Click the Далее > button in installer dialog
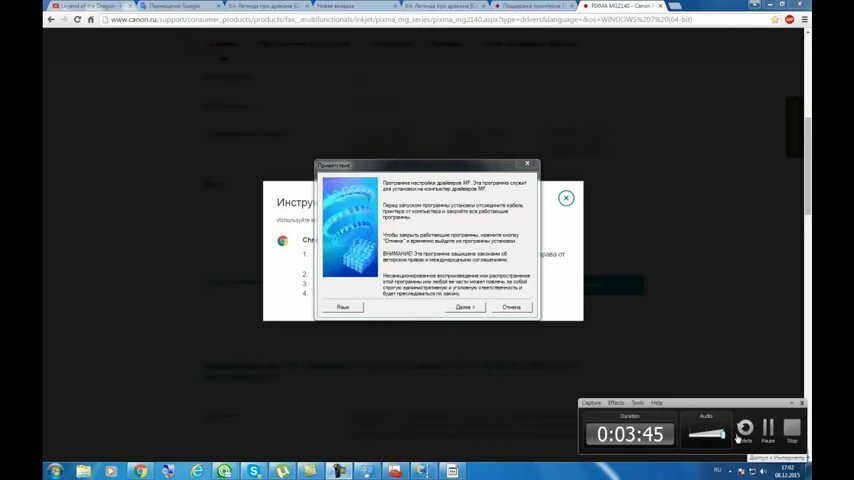This screenshot has width=854, height=480. coord(465,307)
